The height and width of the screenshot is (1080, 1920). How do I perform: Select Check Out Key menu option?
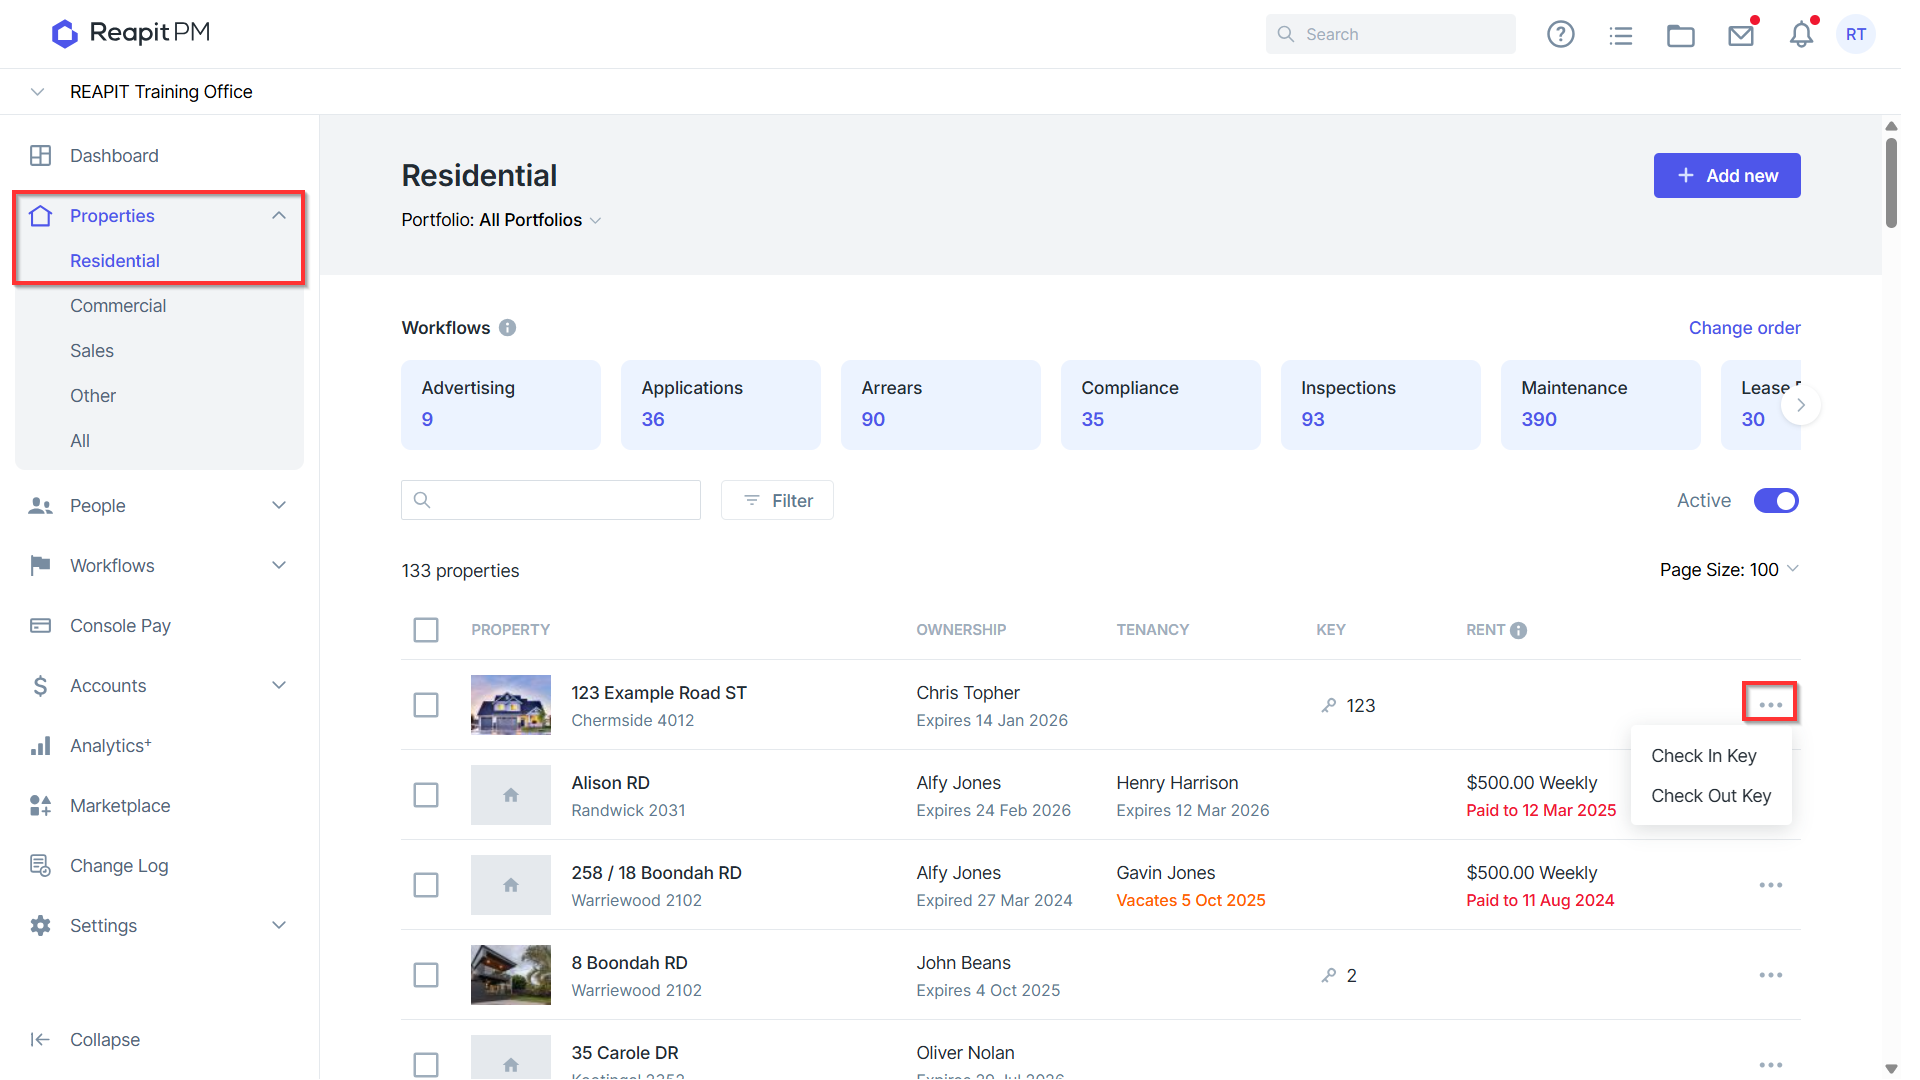click(x=1711, y=796)
